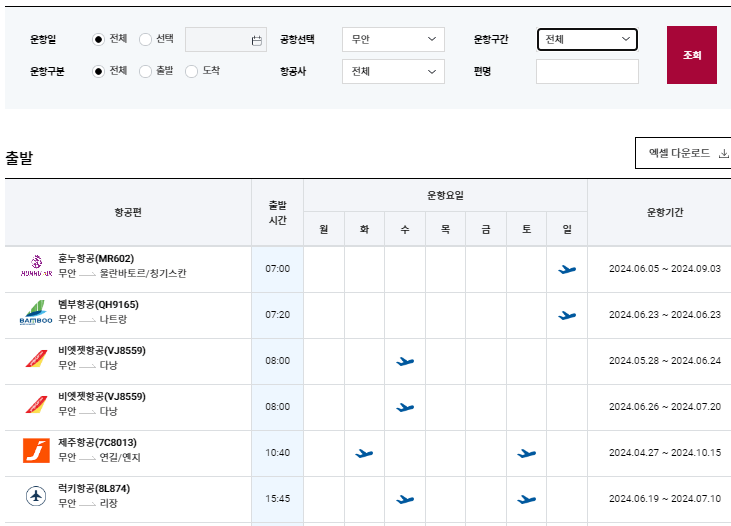Click the 월 weekday header
Image resolution: width=731 pixels, height=526 pixels.
coord(324,229)
